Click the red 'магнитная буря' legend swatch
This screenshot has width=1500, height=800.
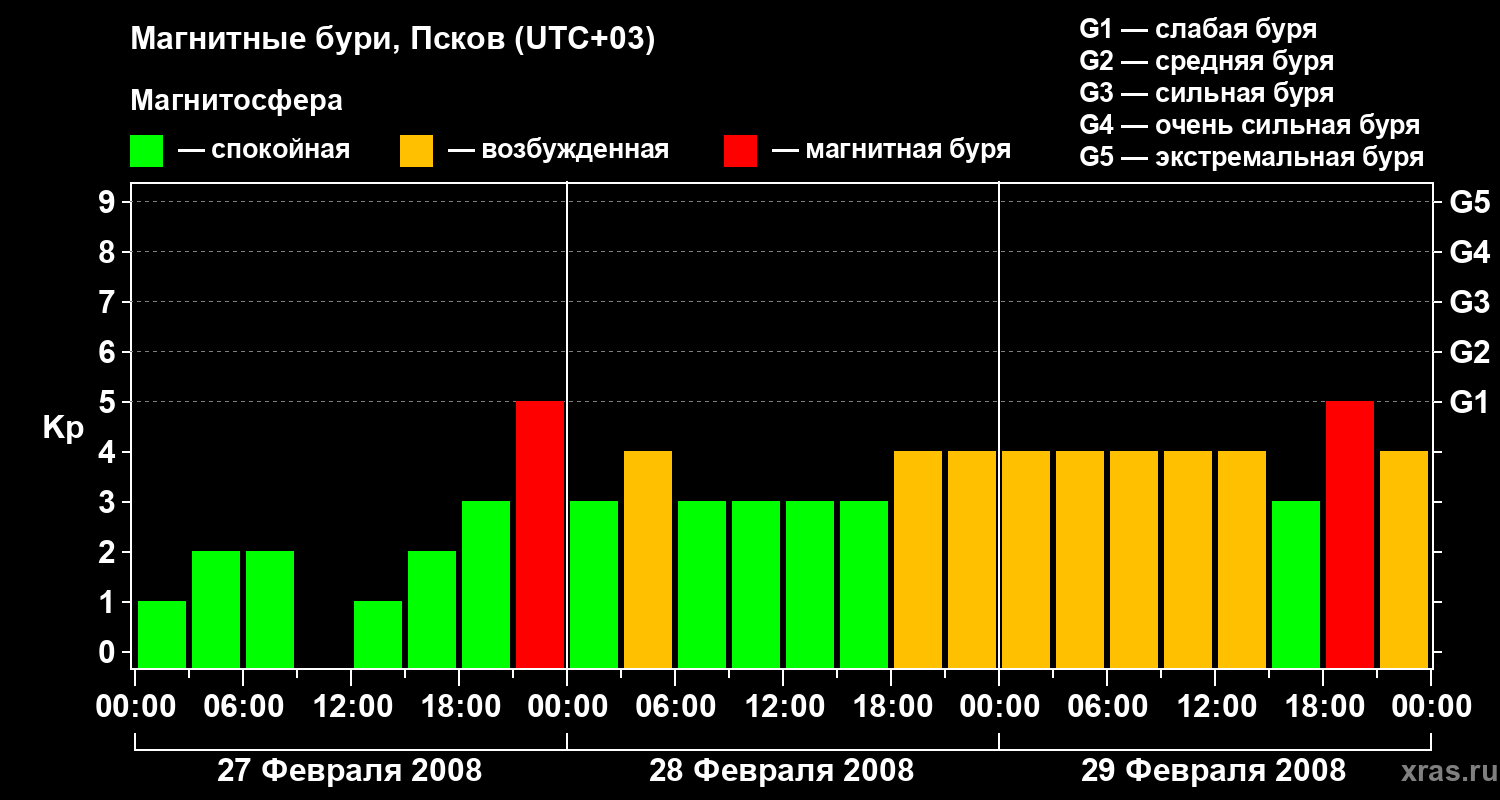click(x=740, y=151)
